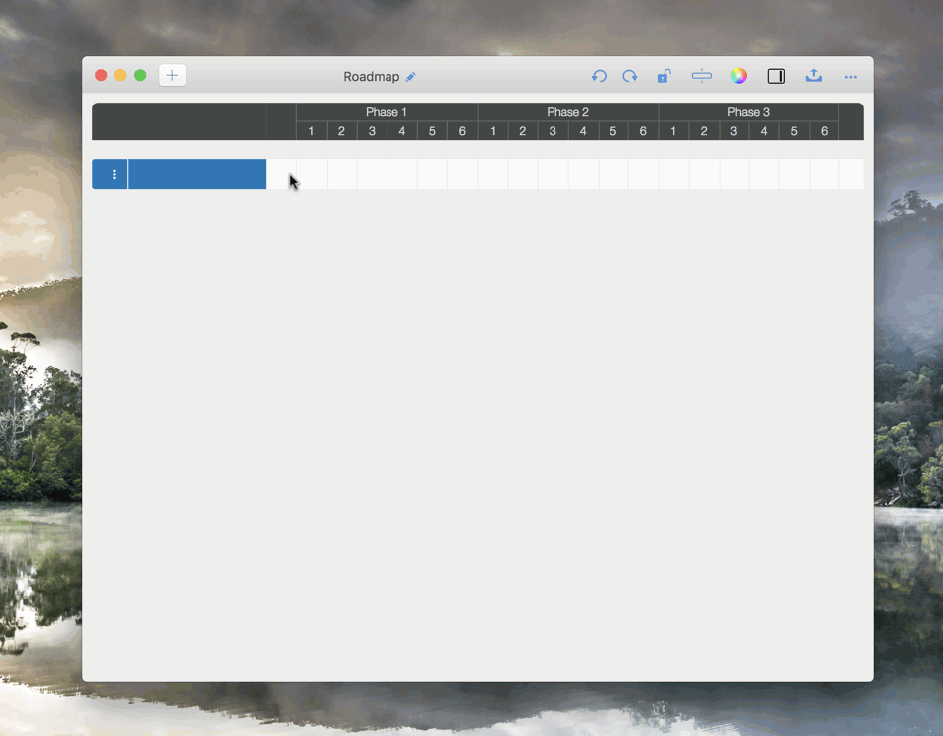The width and height of the screenshot is (943, 736).
Task: Open the color wheel picker
Action: 738,76
